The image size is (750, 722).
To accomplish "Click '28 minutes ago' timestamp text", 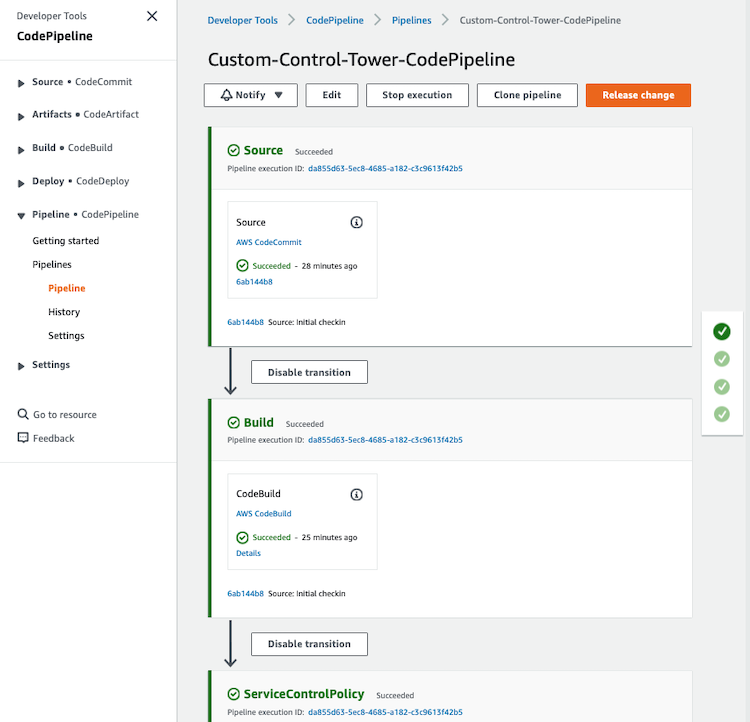I will tap(329, 266).
